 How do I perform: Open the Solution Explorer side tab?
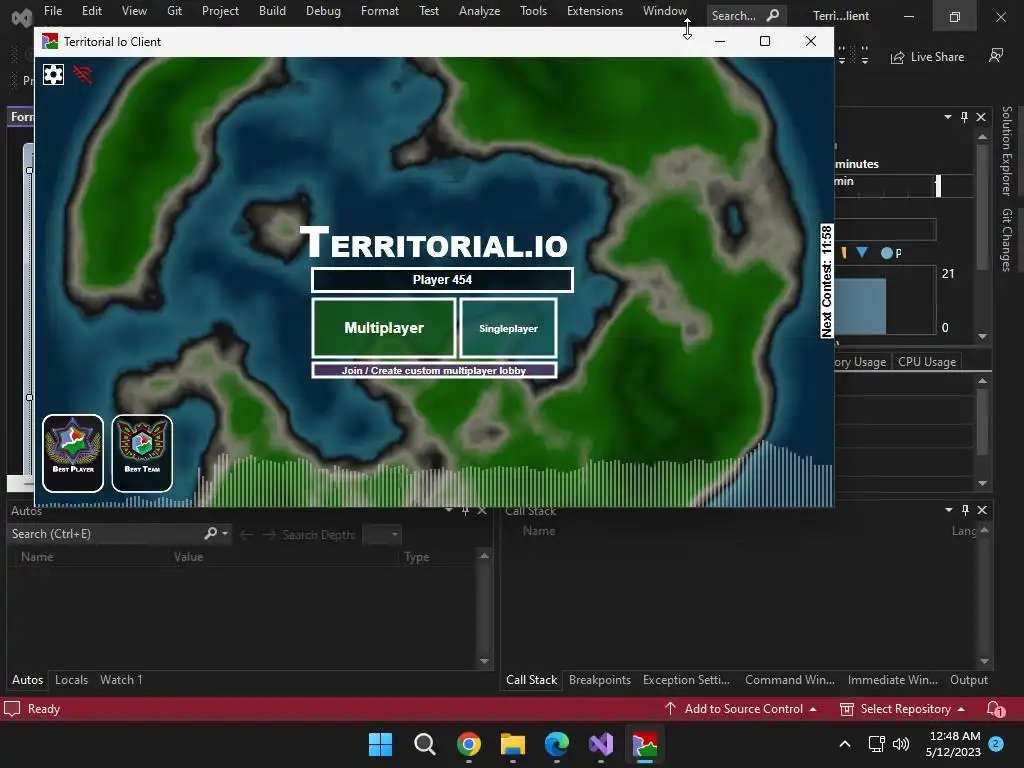[1006, 151]
